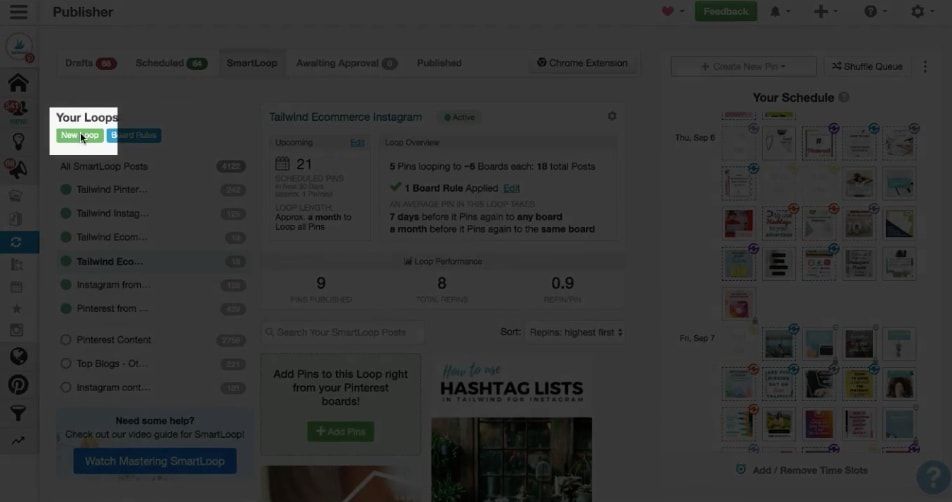Click the account avatar logo
Viewport: 952px width, 502px height.
pyautogui.click(x=19, y=47)
